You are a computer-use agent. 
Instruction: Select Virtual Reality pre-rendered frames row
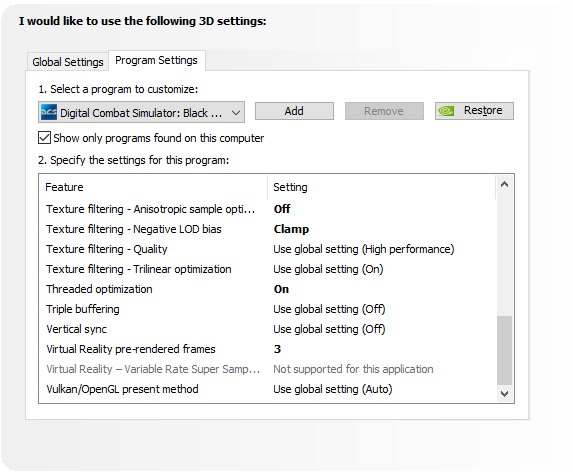(x=268, y=349)
